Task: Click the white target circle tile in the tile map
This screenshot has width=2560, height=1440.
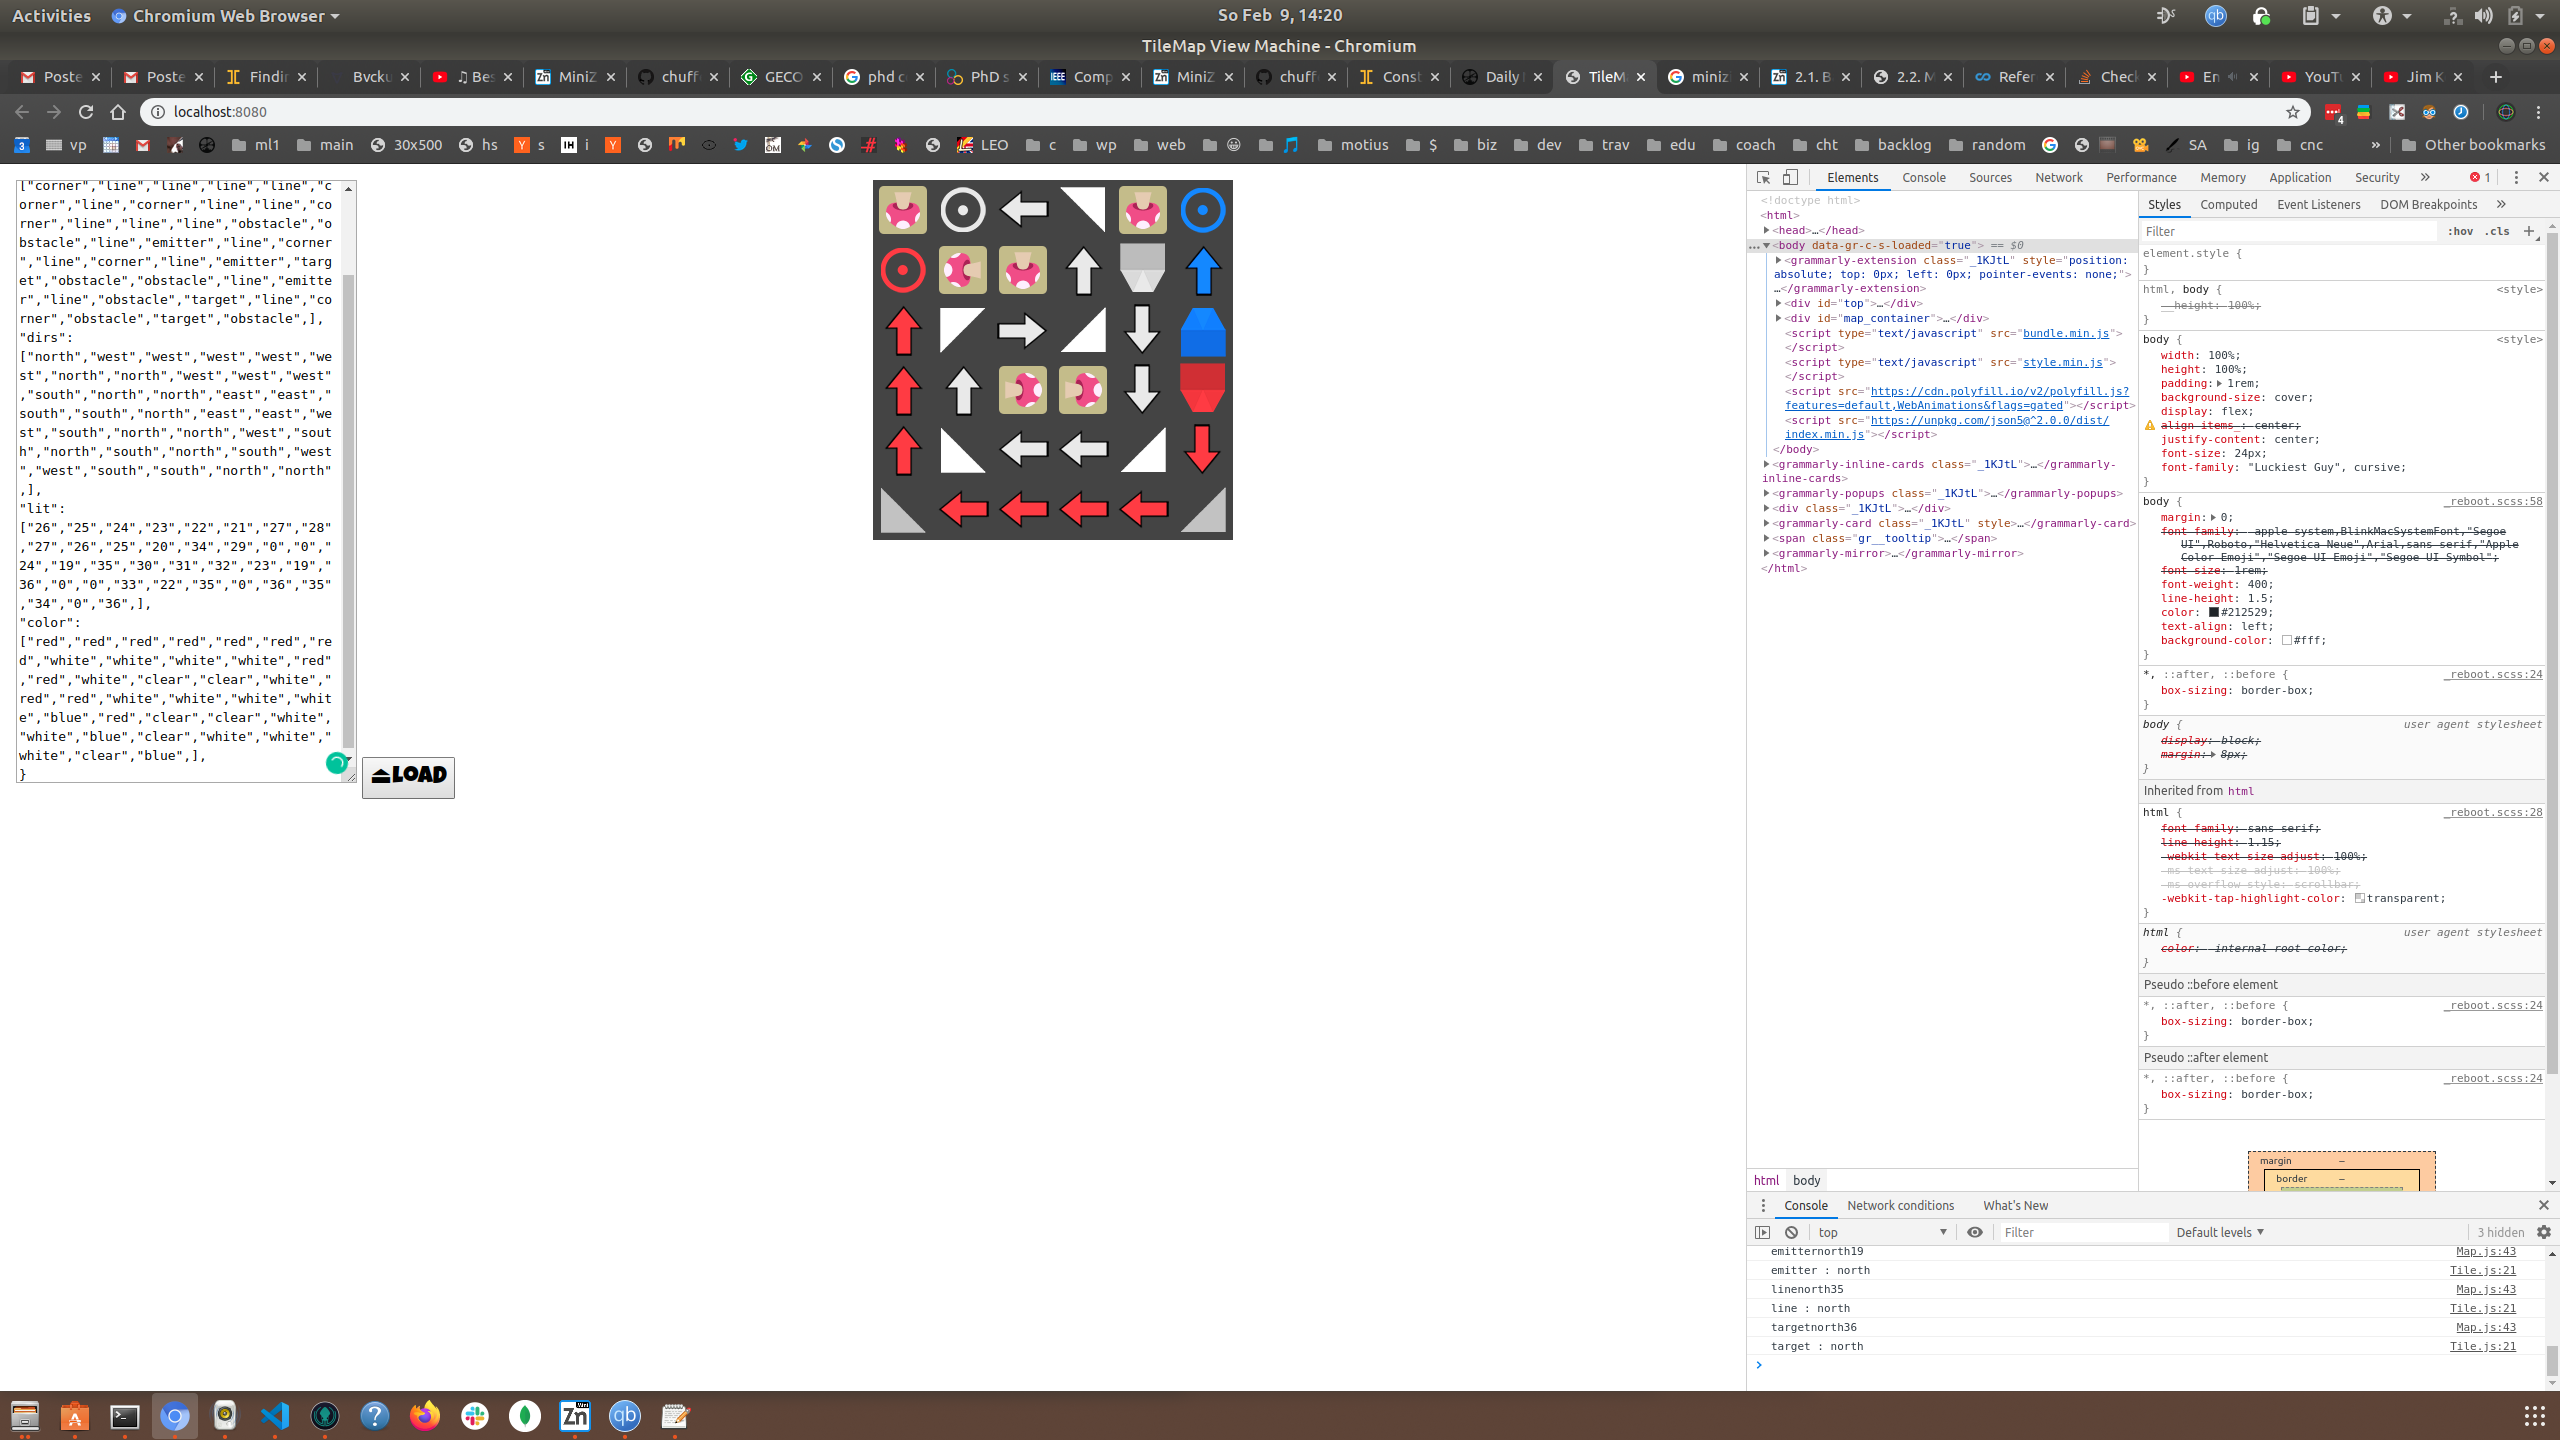Action: coord(963,210)
